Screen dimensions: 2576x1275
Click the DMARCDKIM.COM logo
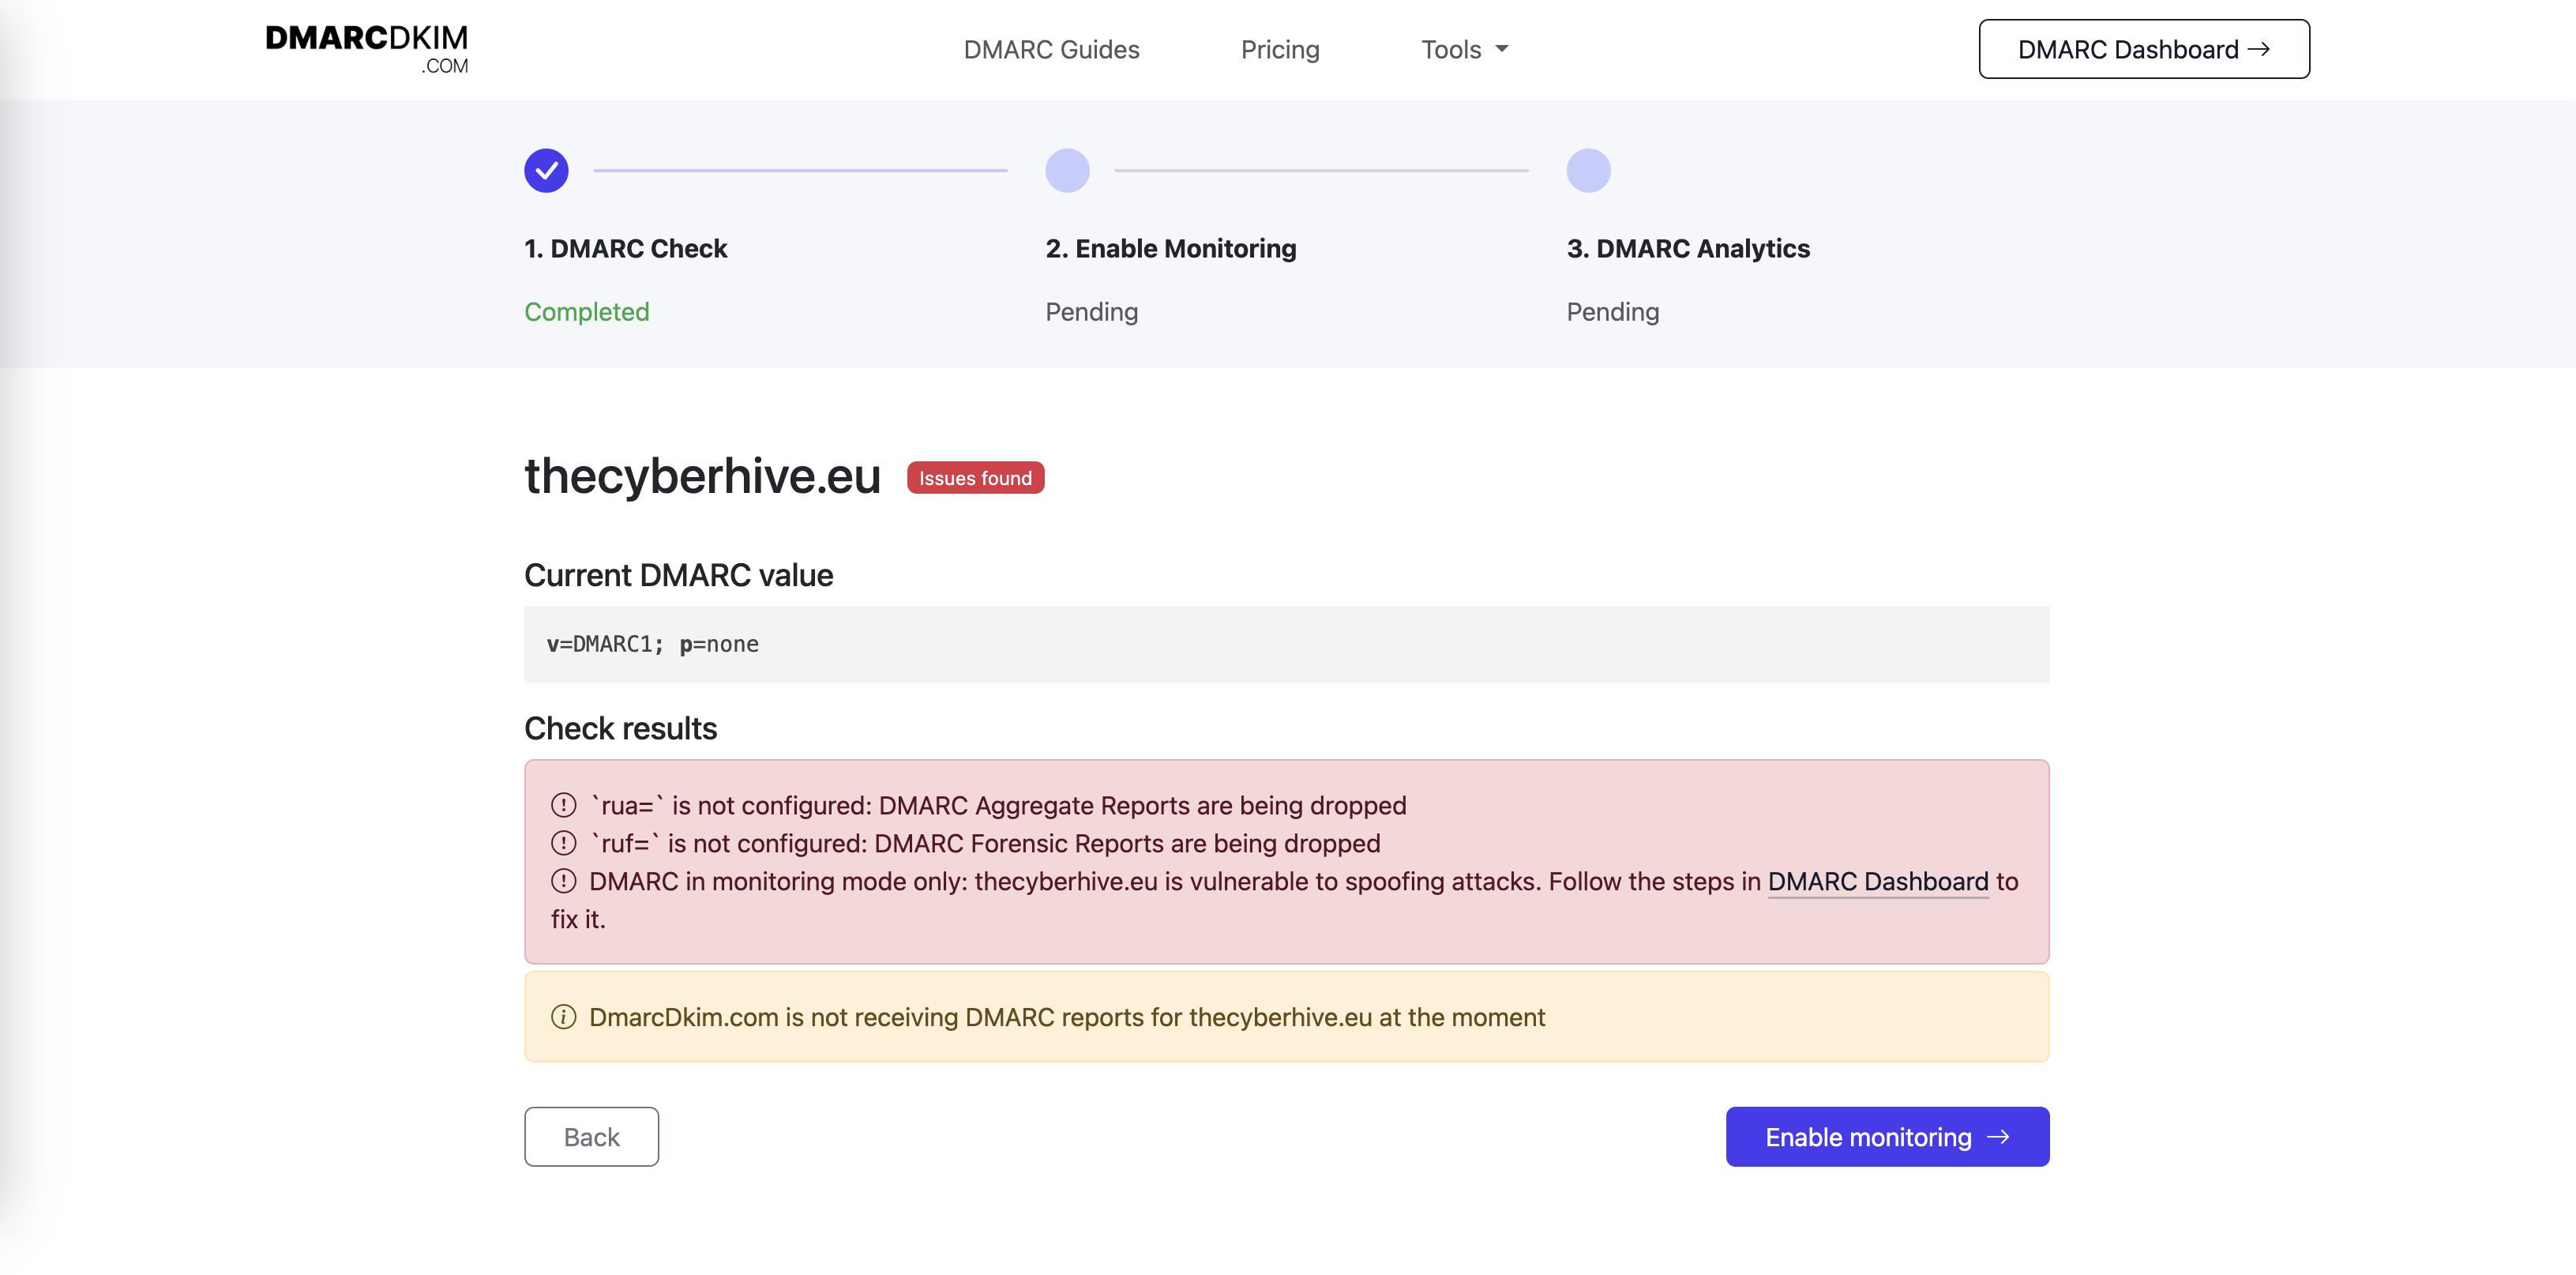366,48
